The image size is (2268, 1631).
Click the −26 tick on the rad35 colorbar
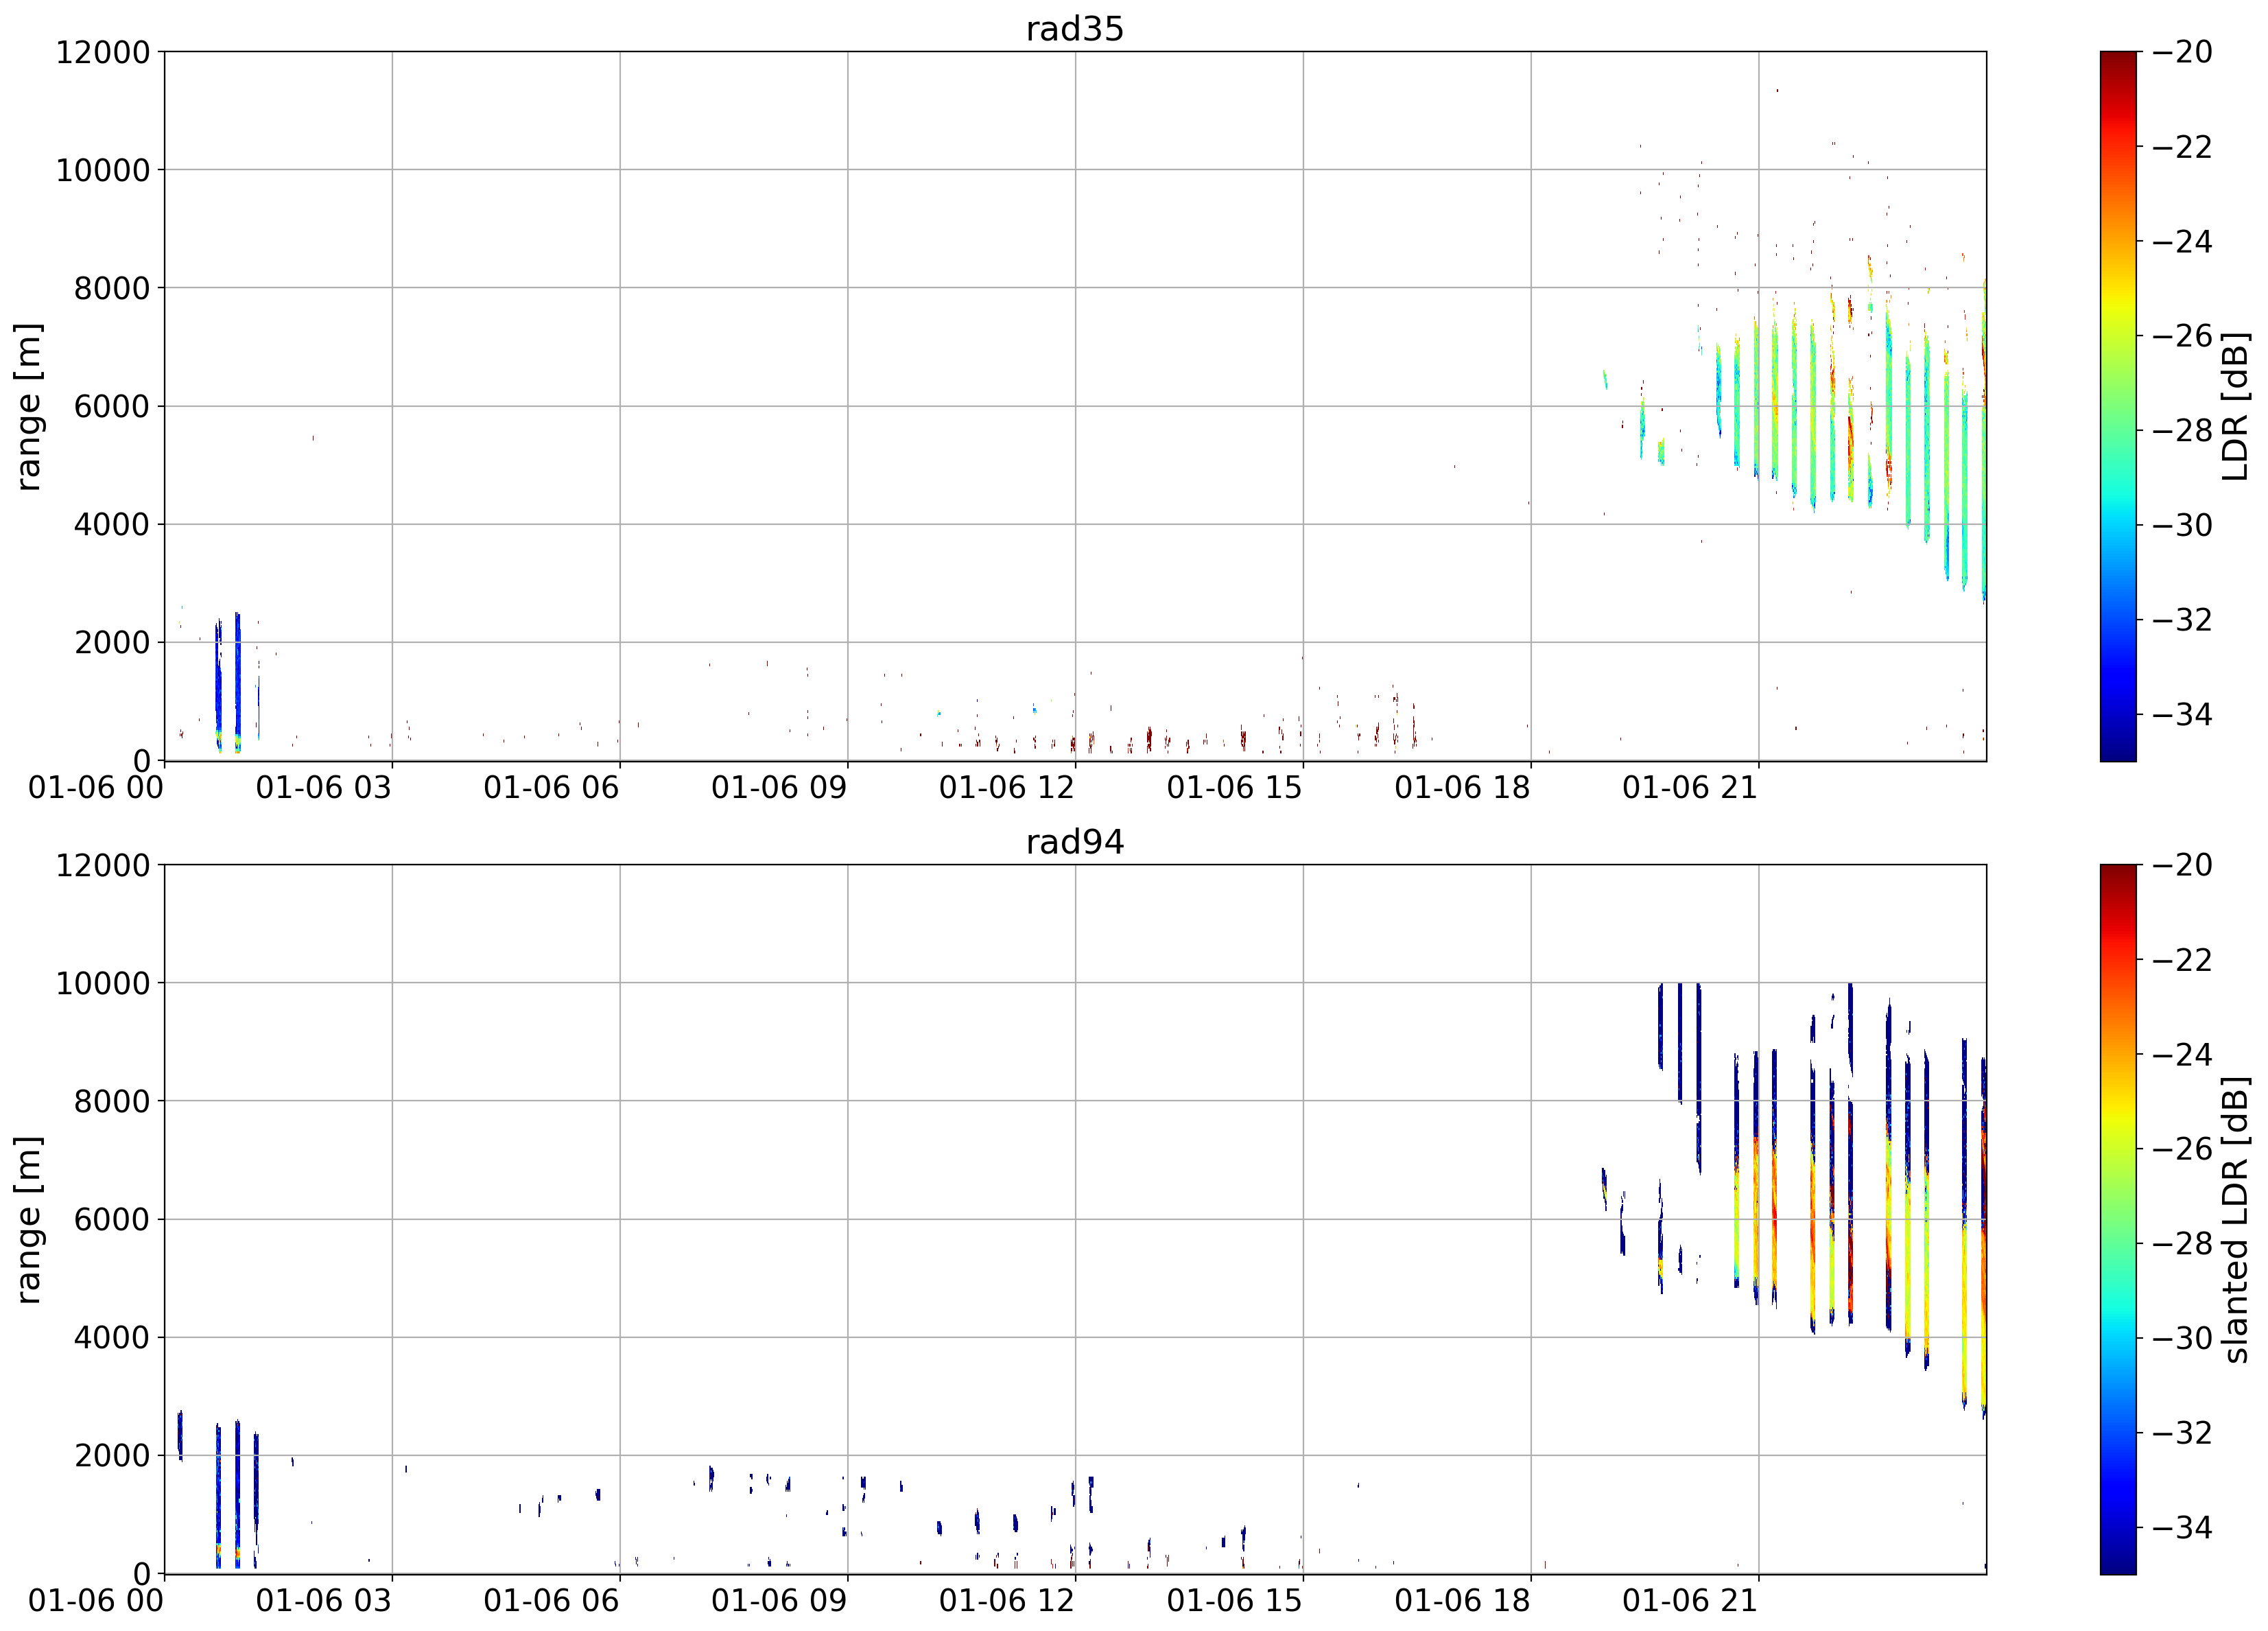2182,336
